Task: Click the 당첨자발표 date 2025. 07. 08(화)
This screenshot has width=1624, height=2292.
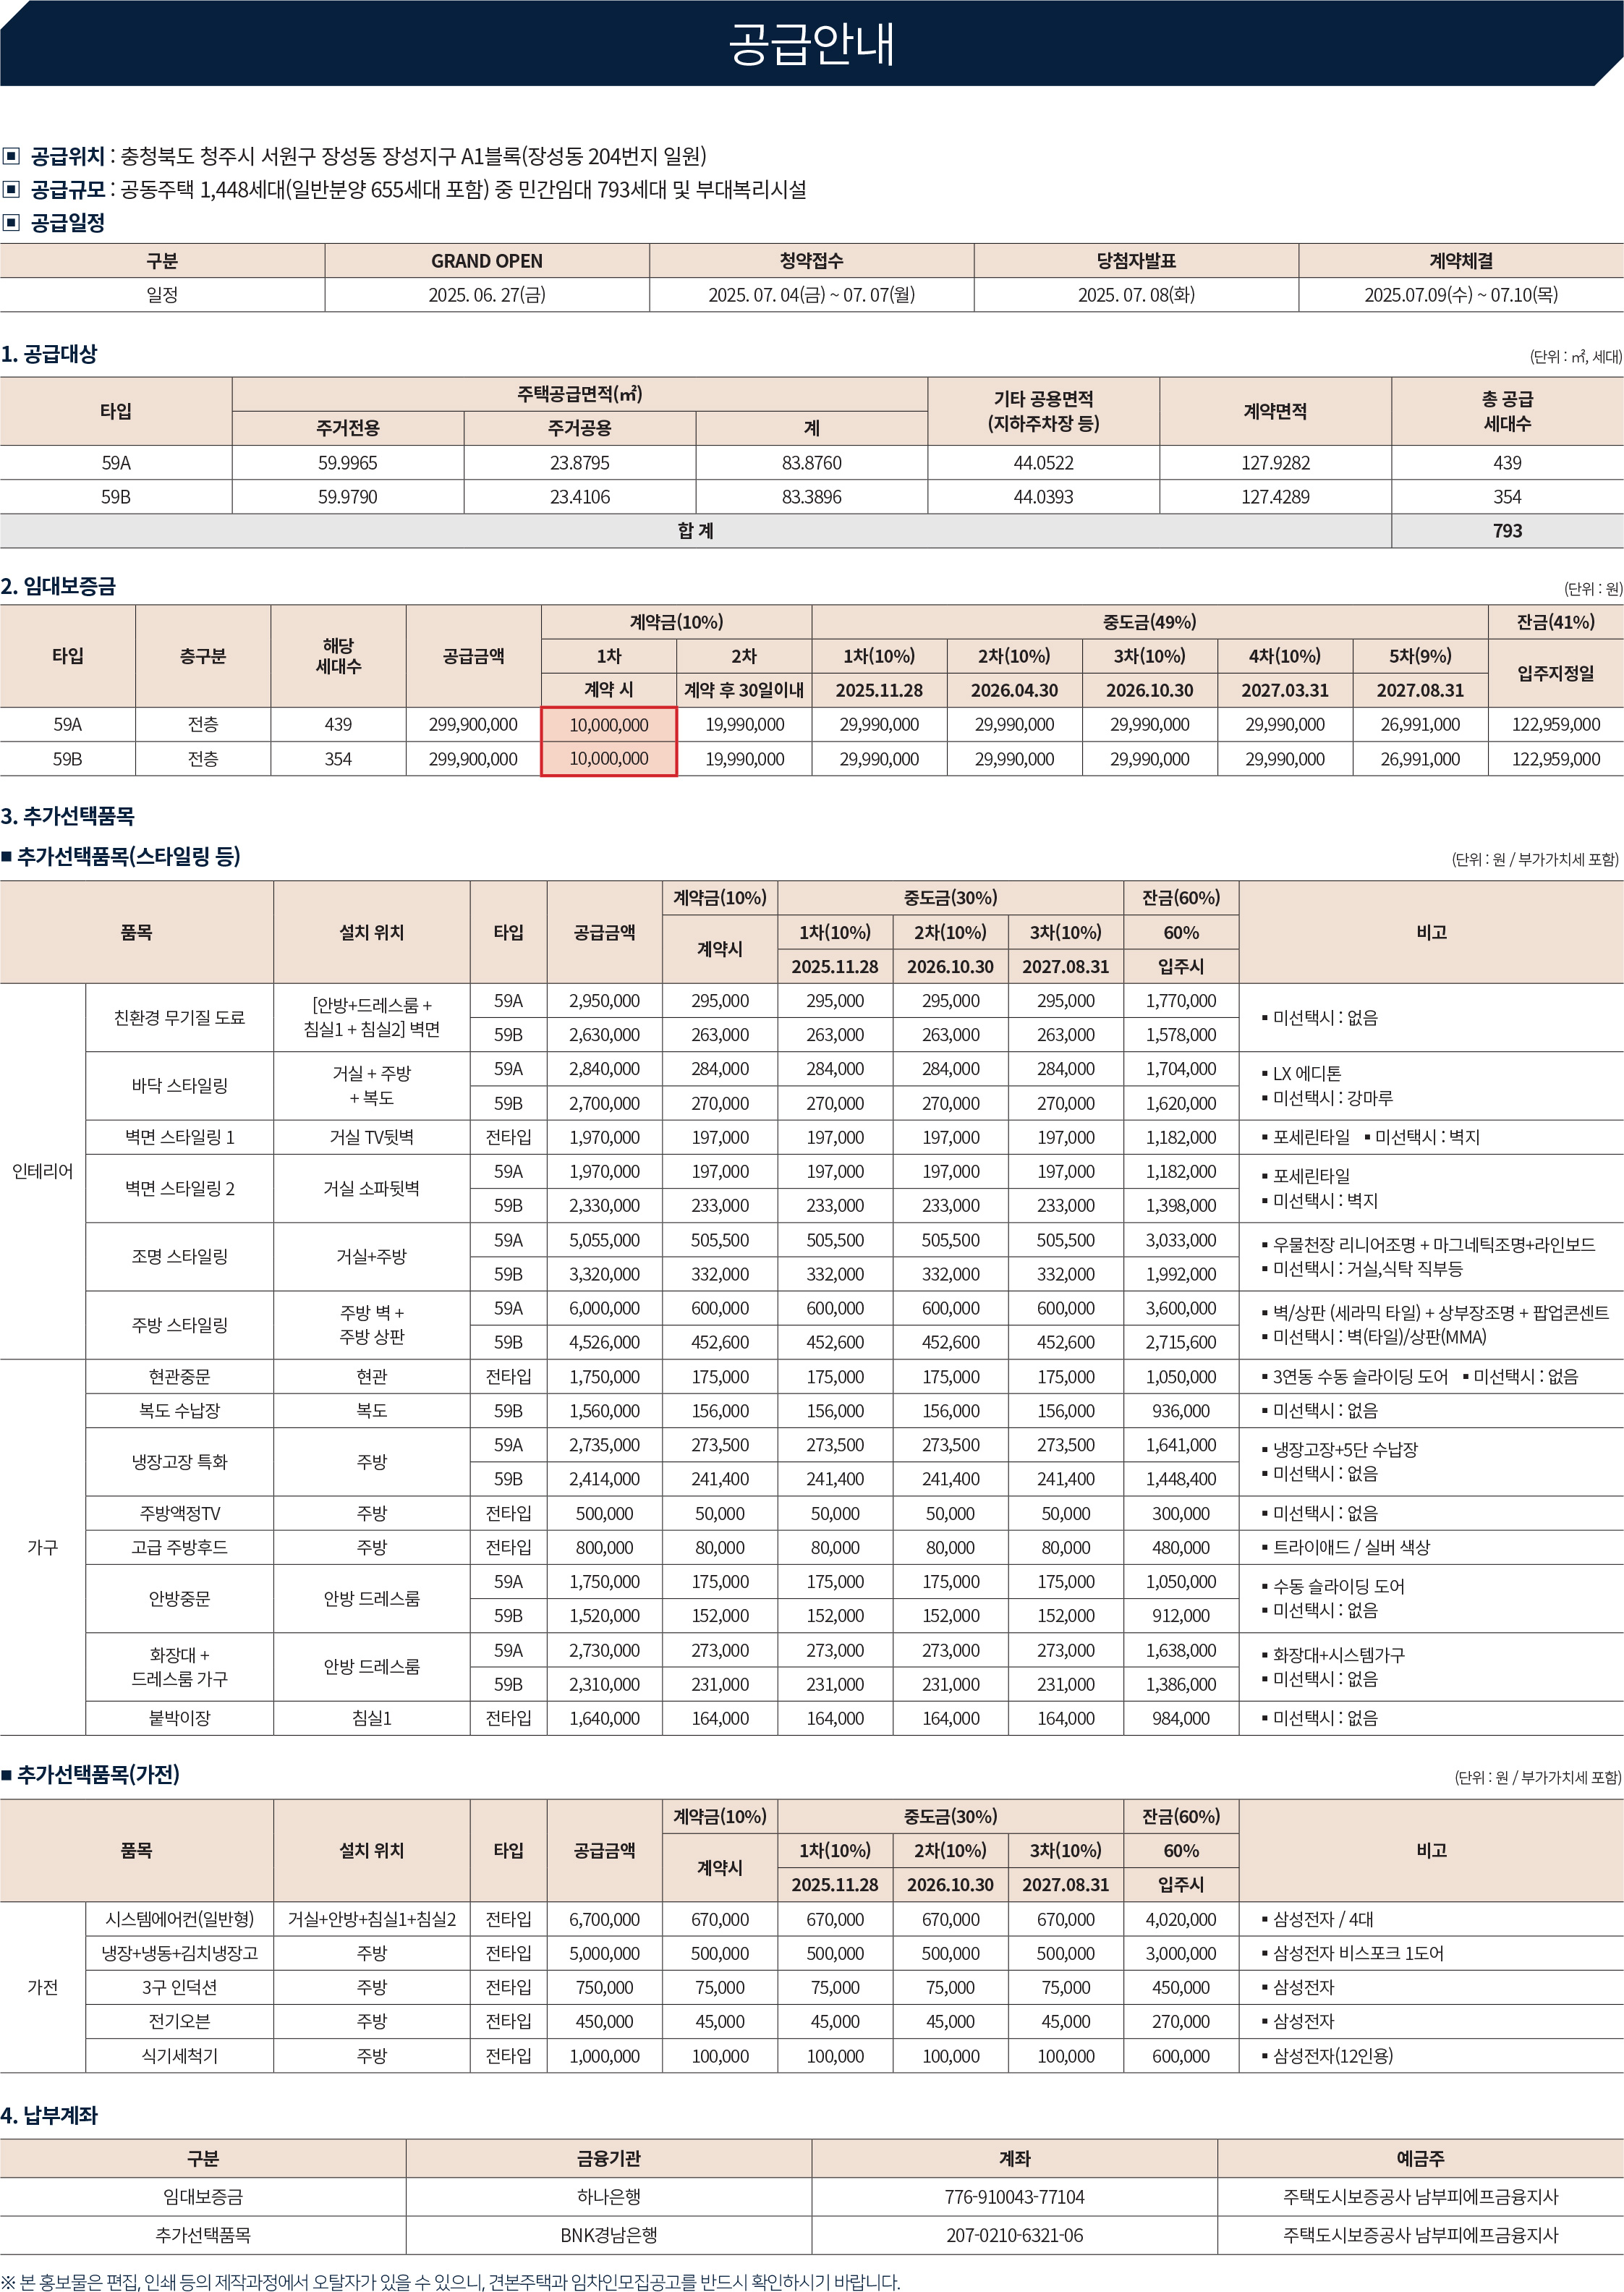Action: [x=1135, y=294]
